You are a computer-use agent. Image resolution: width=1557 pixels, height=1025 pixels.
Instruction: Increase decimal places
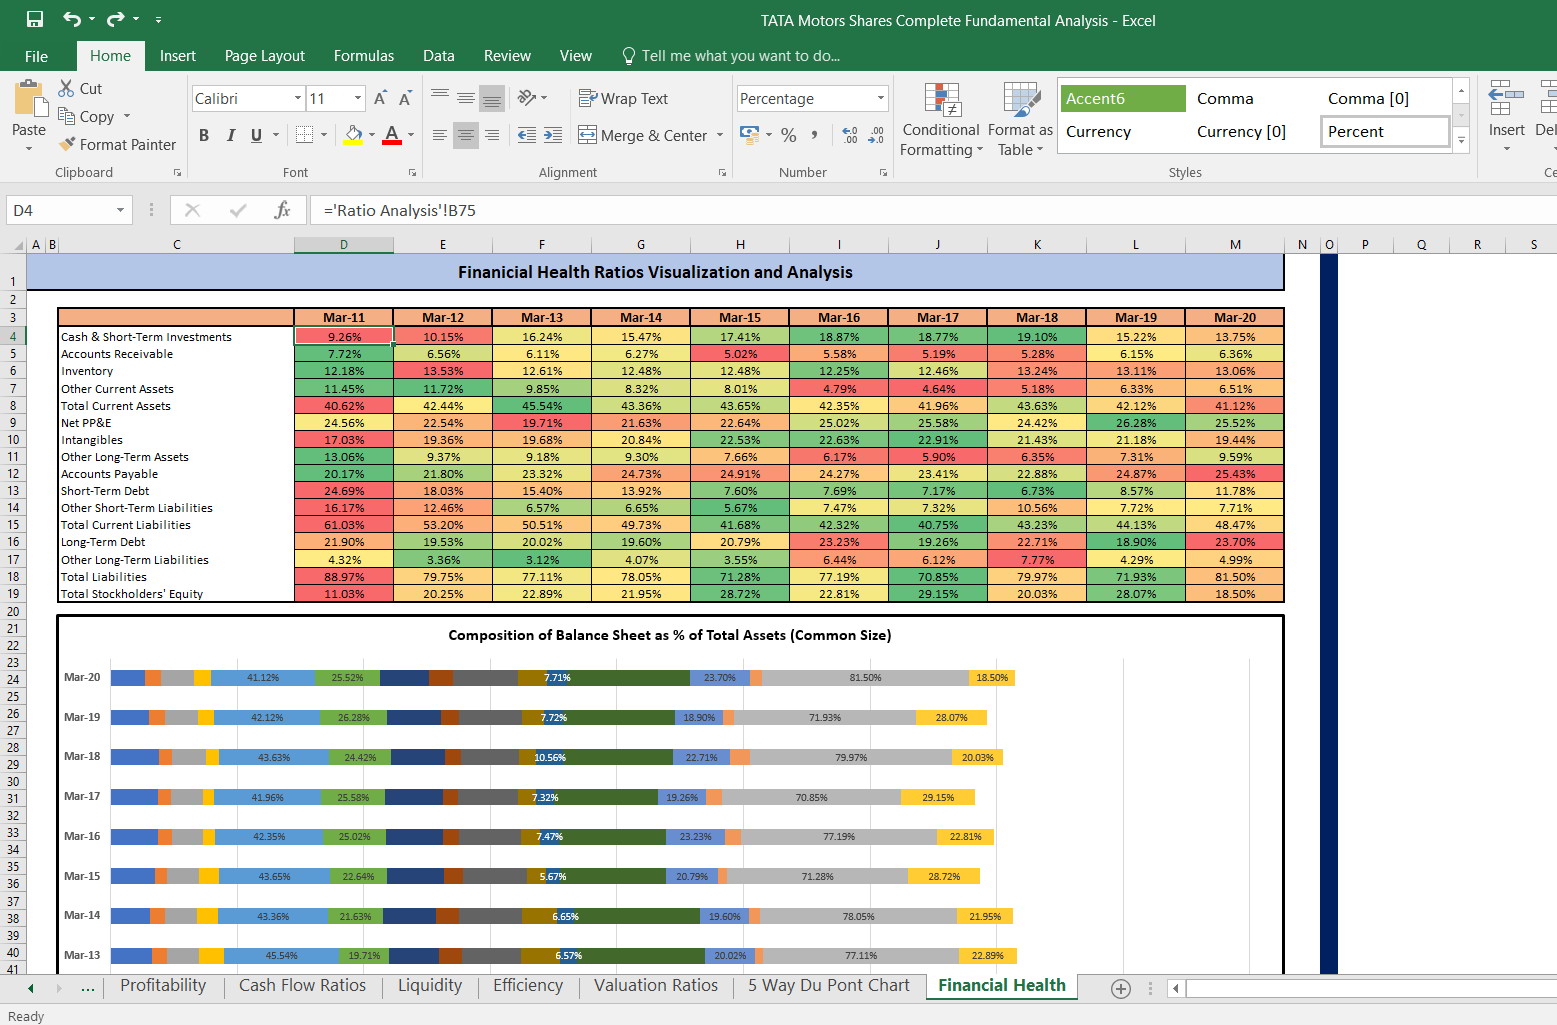[x=850, y=135]
